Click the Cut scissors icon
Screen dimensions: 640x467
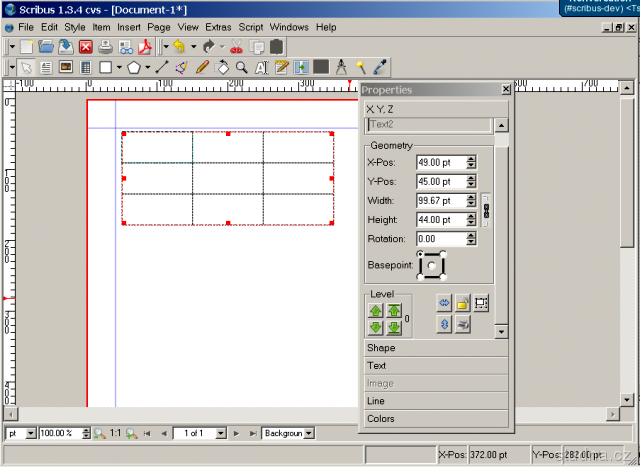click(236, 46)
